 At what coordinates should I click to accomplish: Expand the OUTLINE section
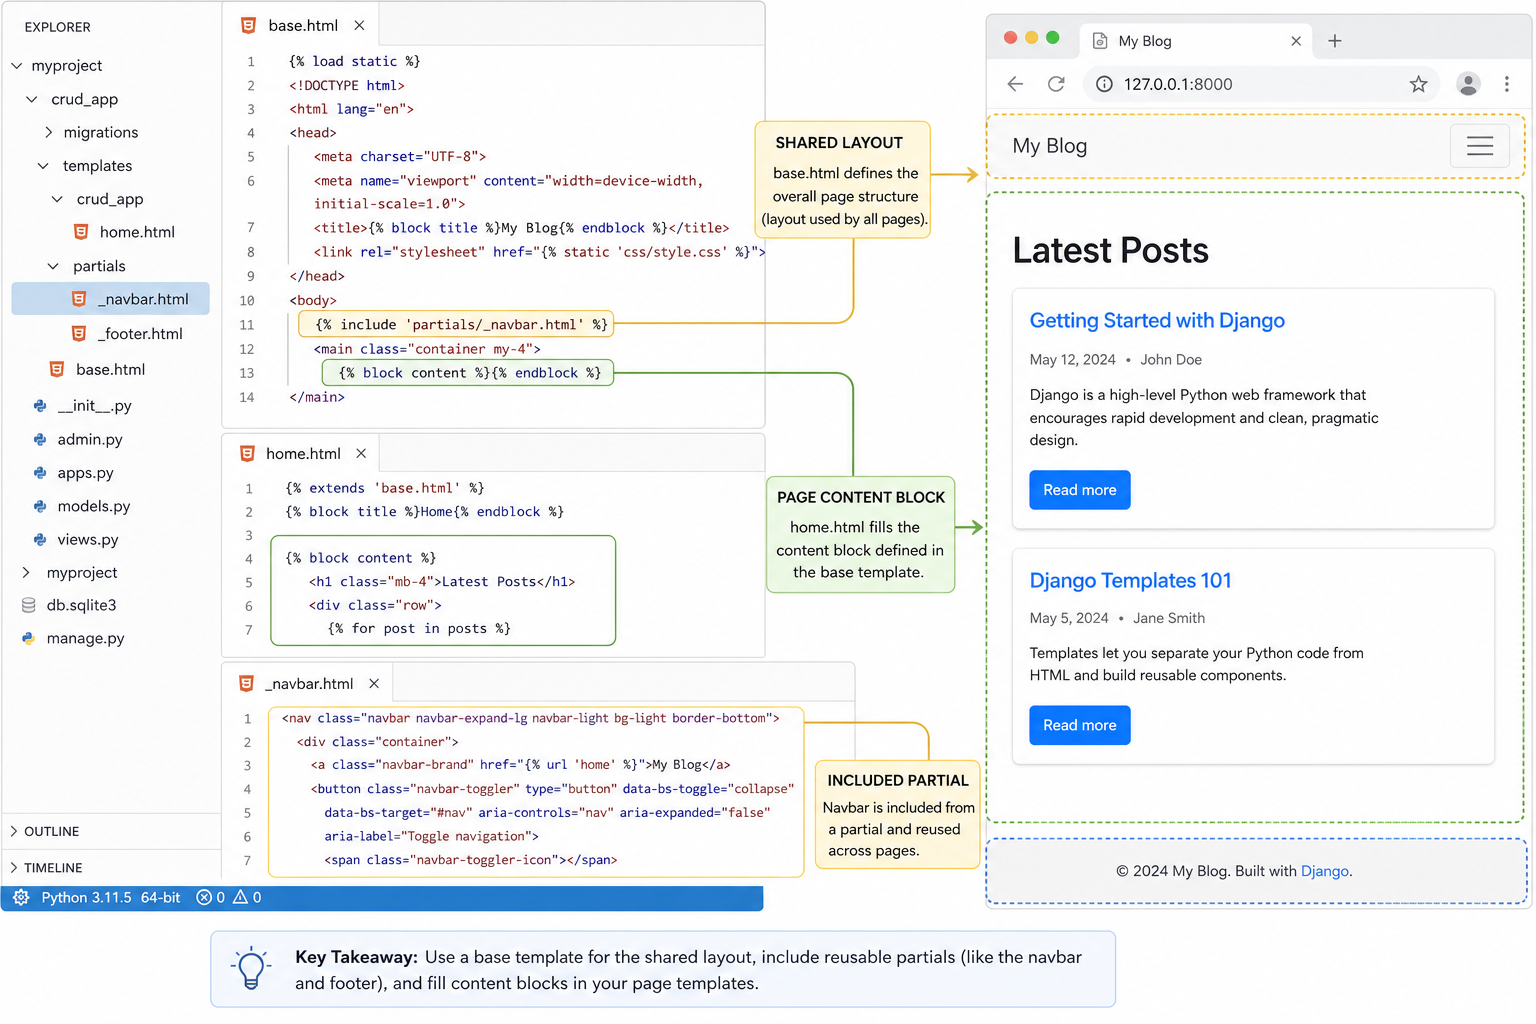click(51, 831)
